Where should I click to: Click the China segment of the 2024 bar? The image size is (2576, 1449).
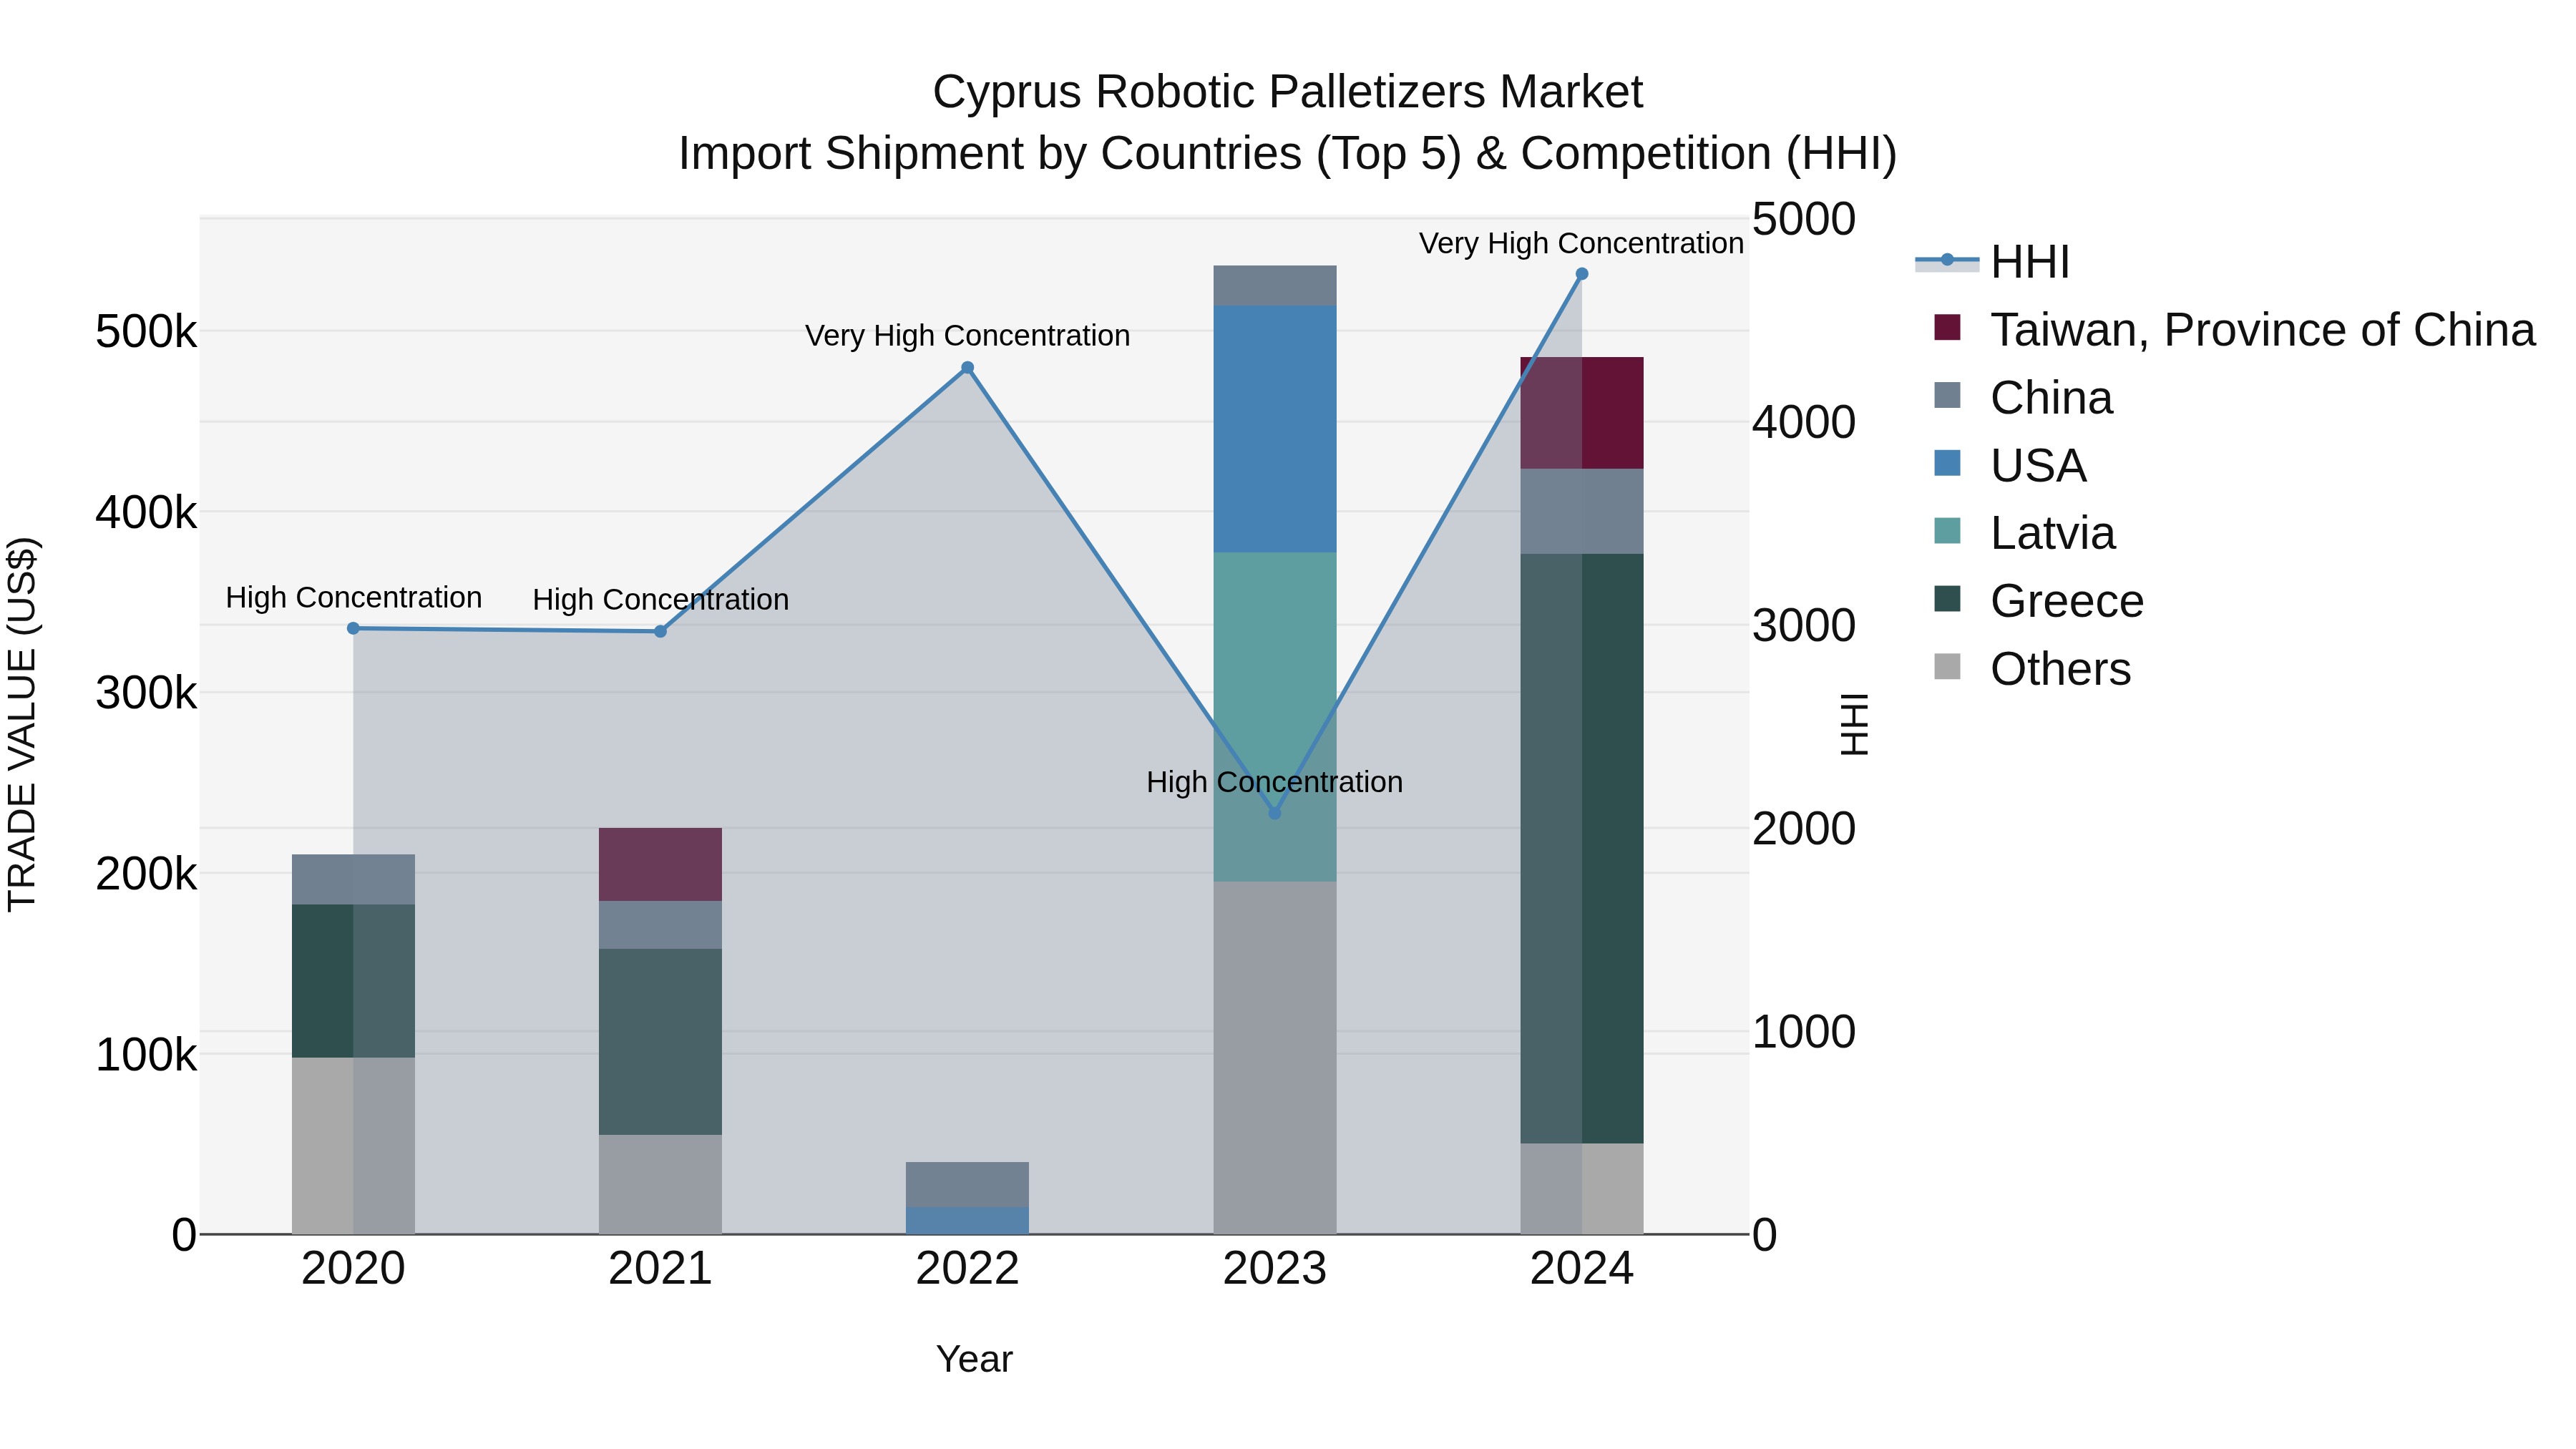click(1582, 511)
